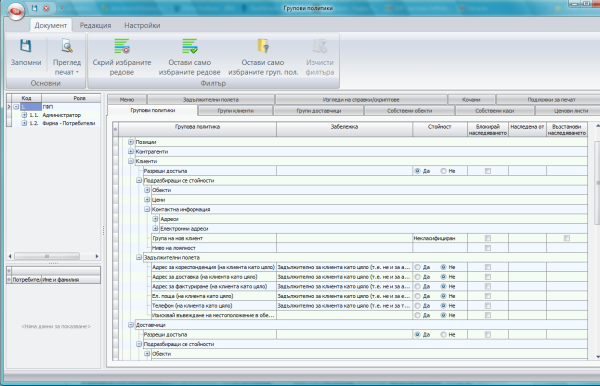Click the red quick access icon in title bar

coord(46,8)
